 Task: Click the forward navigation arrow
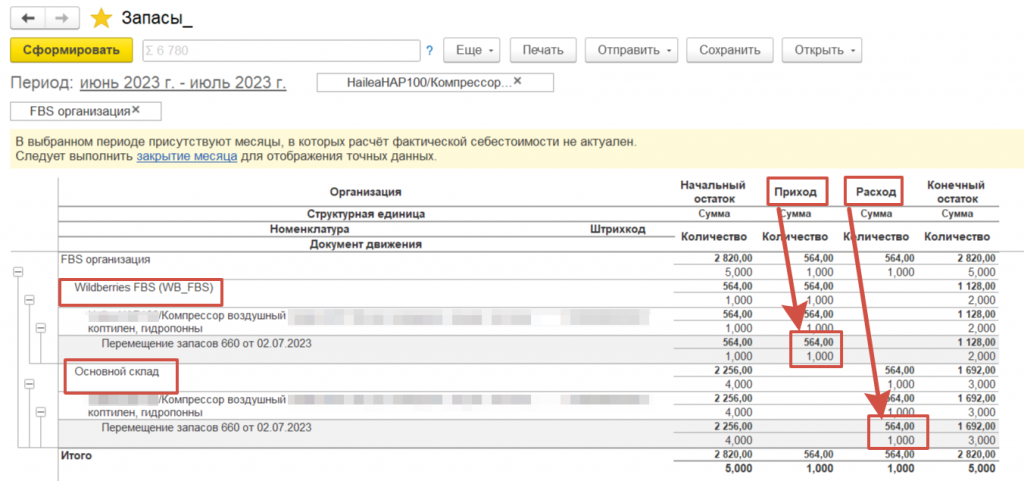tap(62, 18)
